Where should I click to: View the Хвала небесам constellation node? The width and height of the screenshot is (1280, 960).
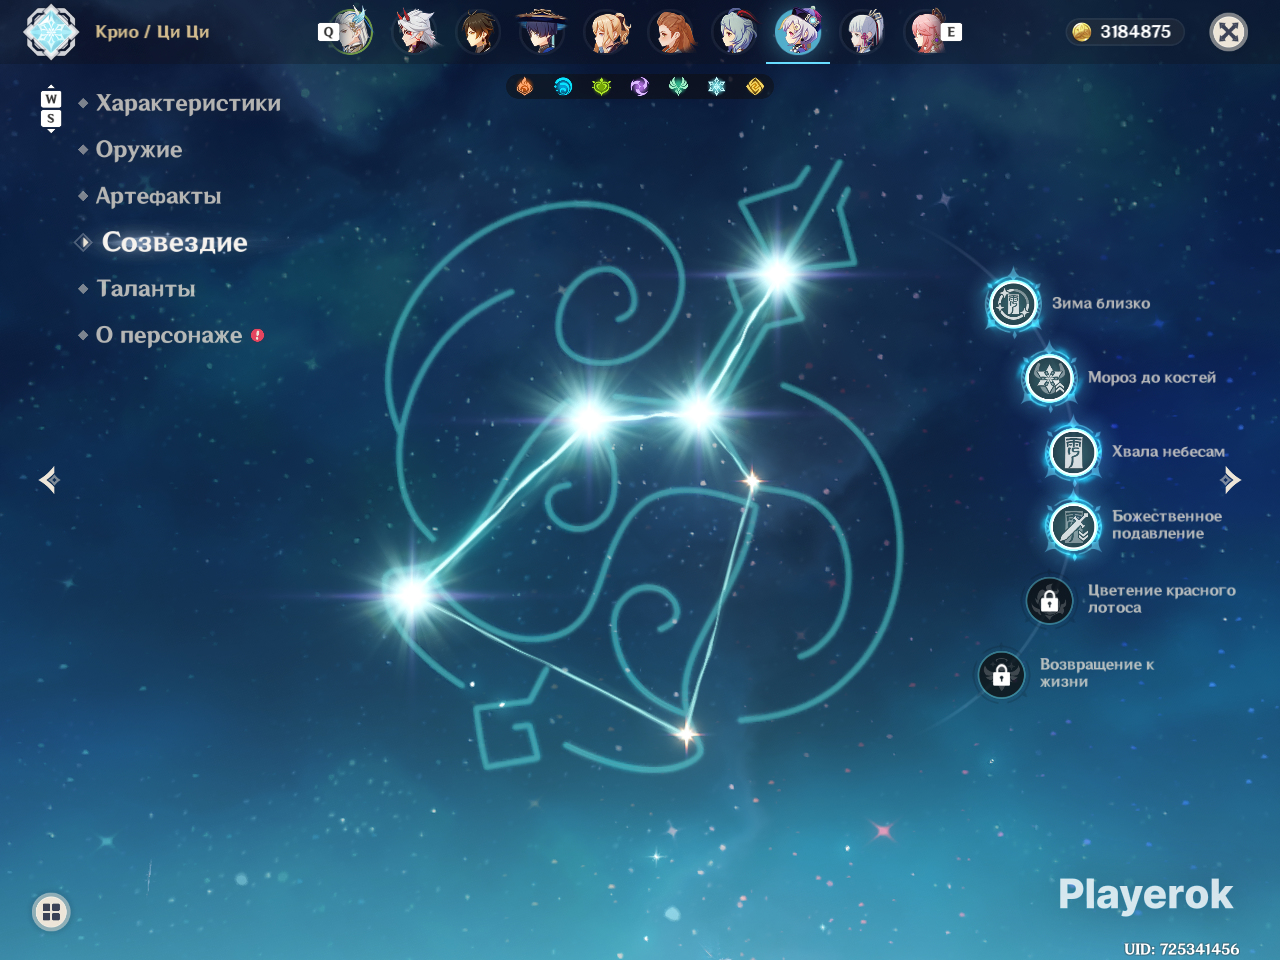coord(1073,452)
